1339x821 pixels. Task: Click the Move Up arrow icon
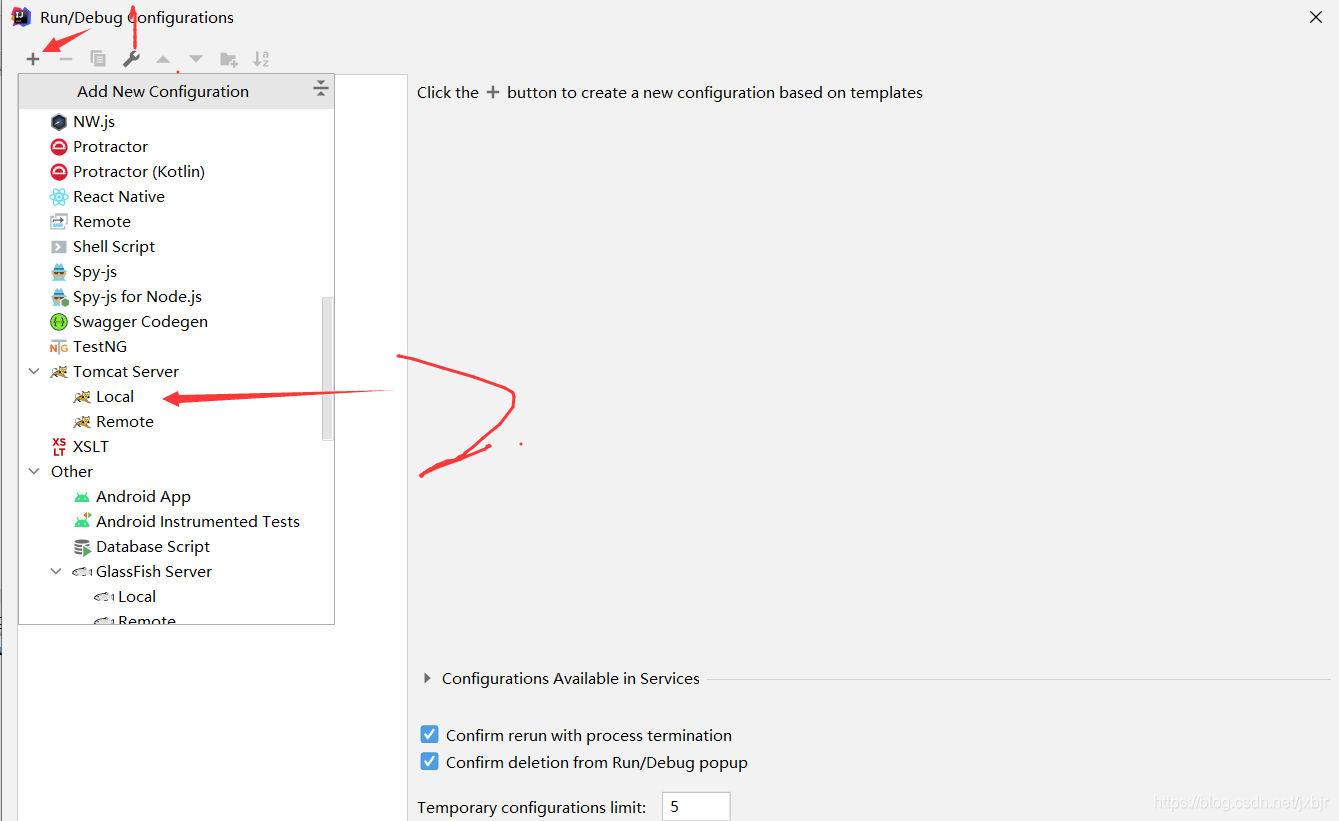[163, 59]
